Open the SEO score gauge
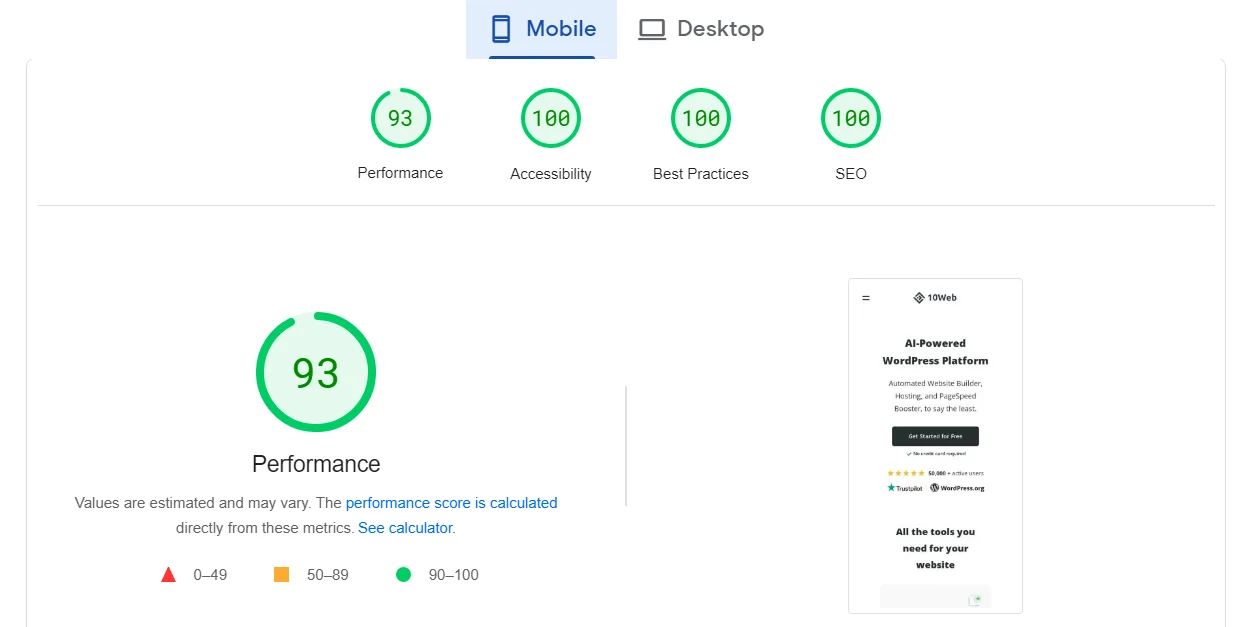The image size is (1250, 627). tap(850, 118)
